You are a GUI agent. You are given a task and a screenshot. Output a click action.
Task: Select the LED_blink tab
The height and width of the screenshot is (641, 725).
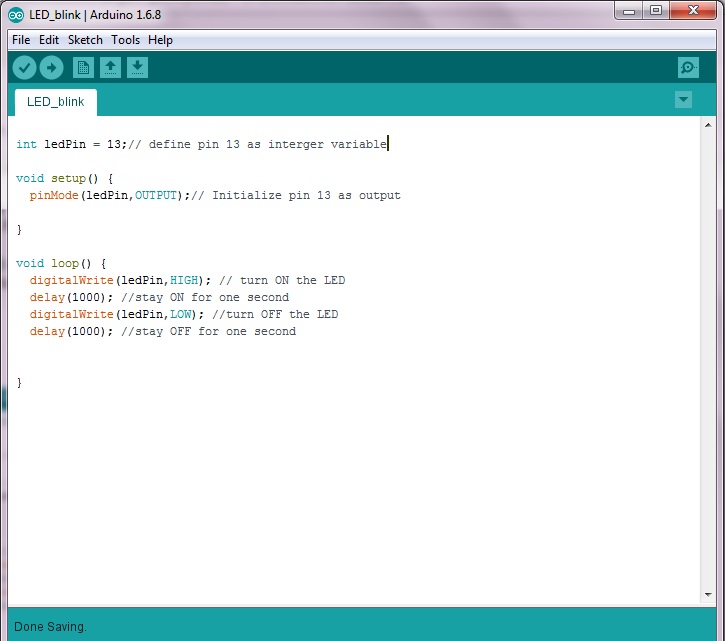point(55,102)
